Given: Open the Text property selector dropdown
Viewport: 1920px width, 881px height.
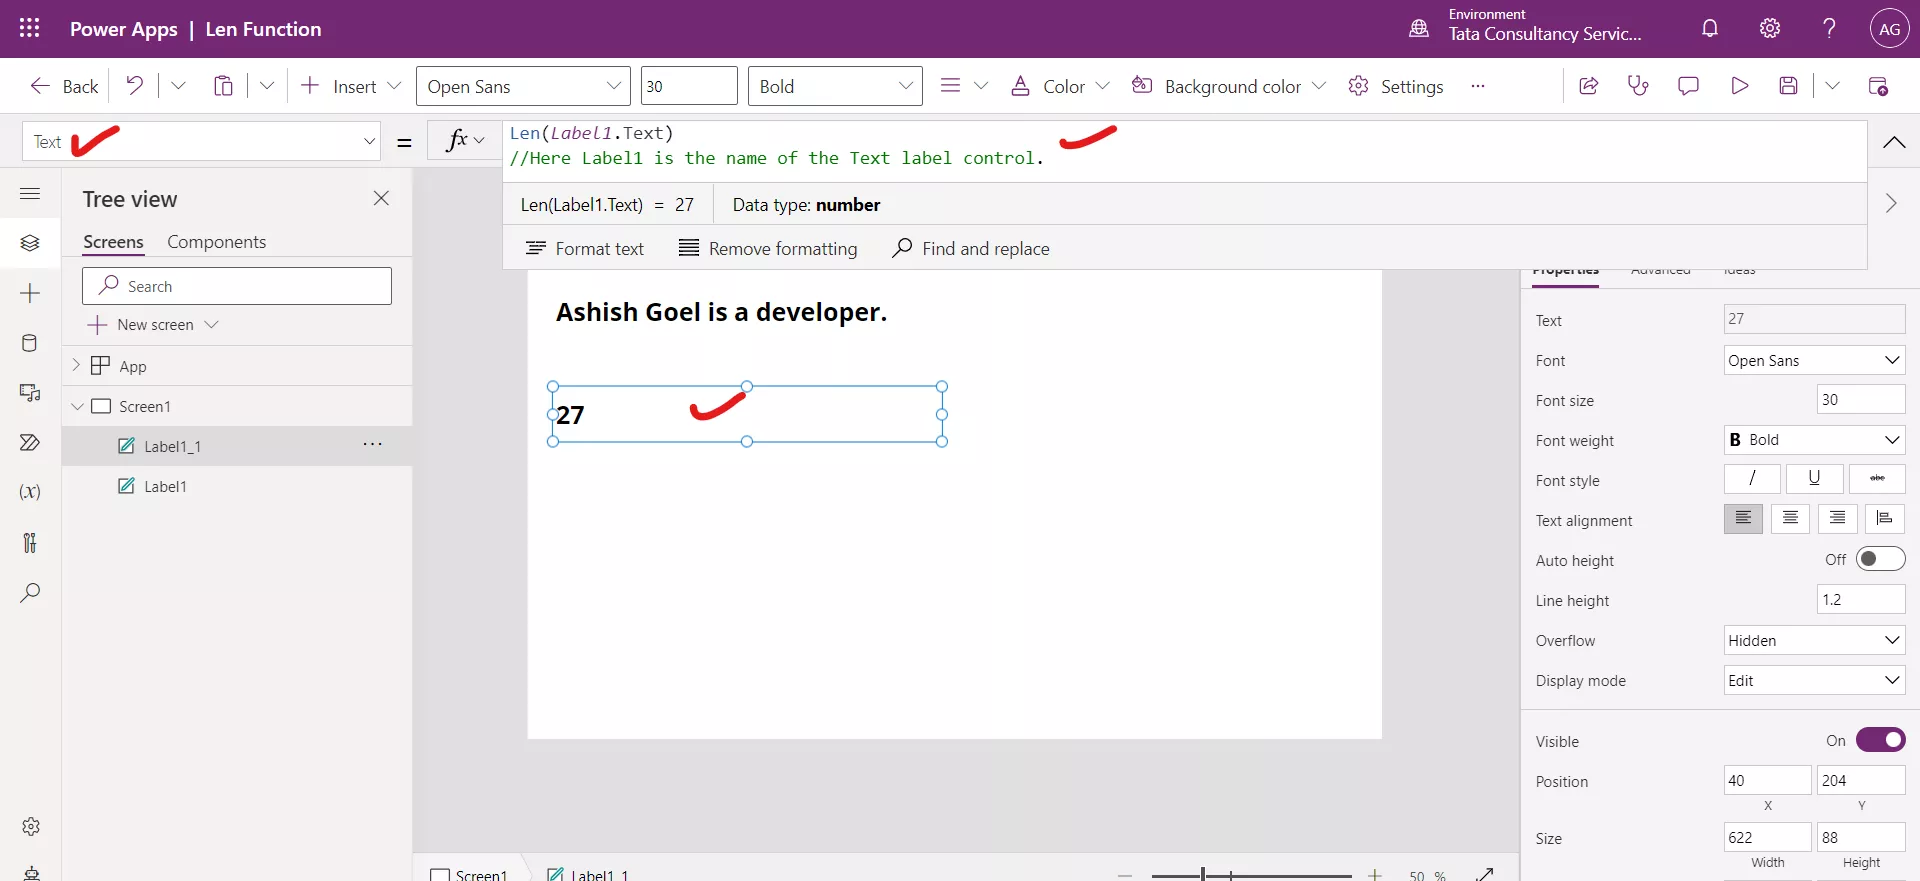Looking at the screenshot, I should coord(202,141).
